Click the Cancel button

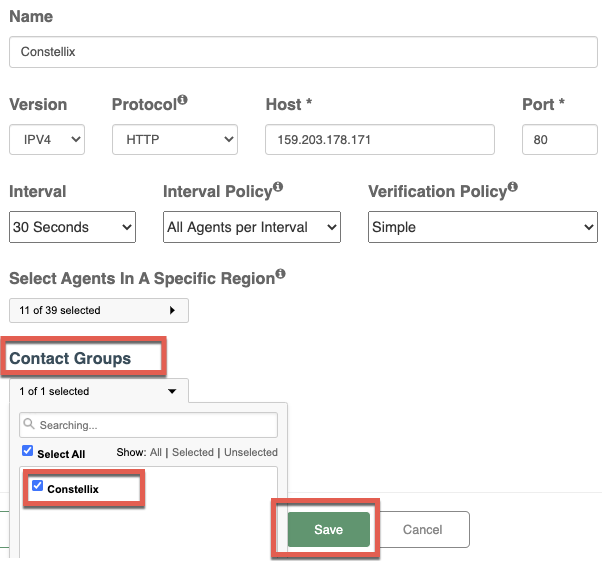[x=422, y=530]
